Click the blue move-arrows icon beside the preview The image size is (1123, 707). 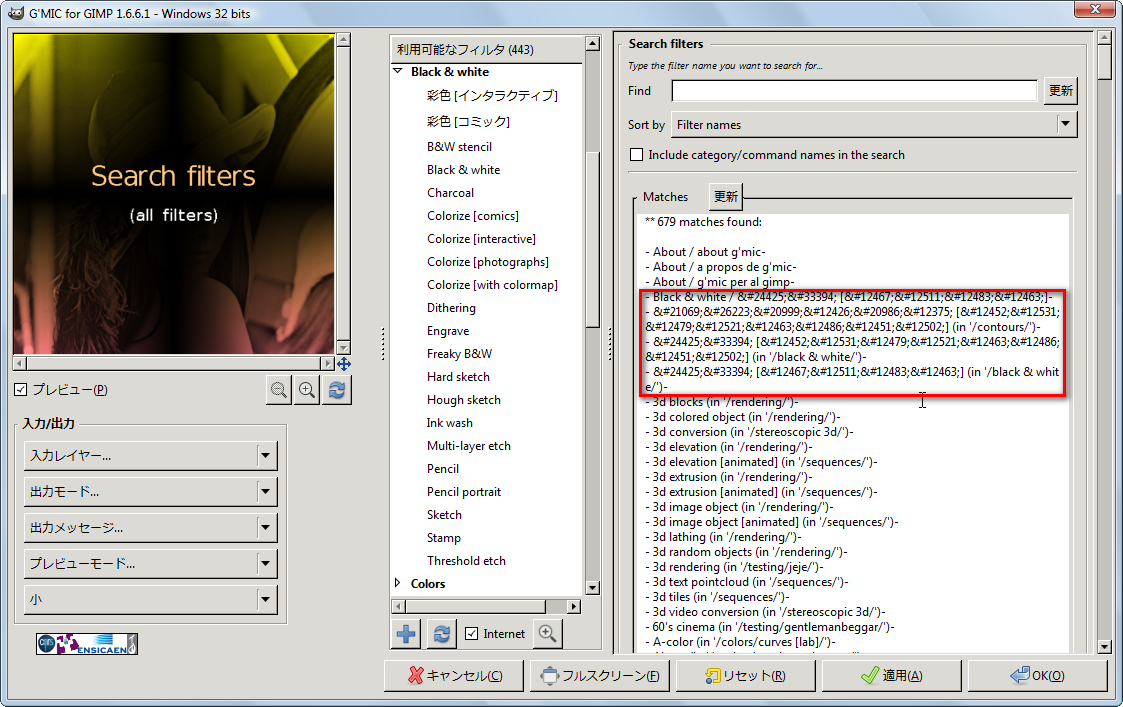pos(344,364)
